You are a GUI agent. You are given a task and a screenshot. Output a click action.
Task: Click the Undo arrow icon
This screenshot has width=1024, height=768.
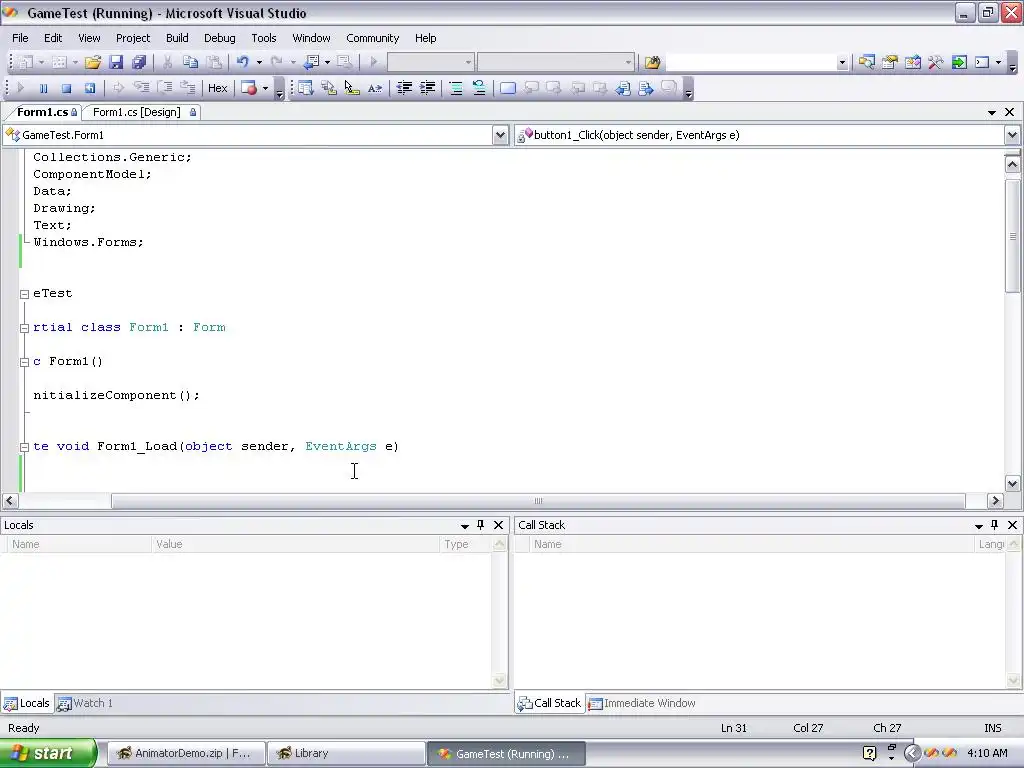(243, 62)
